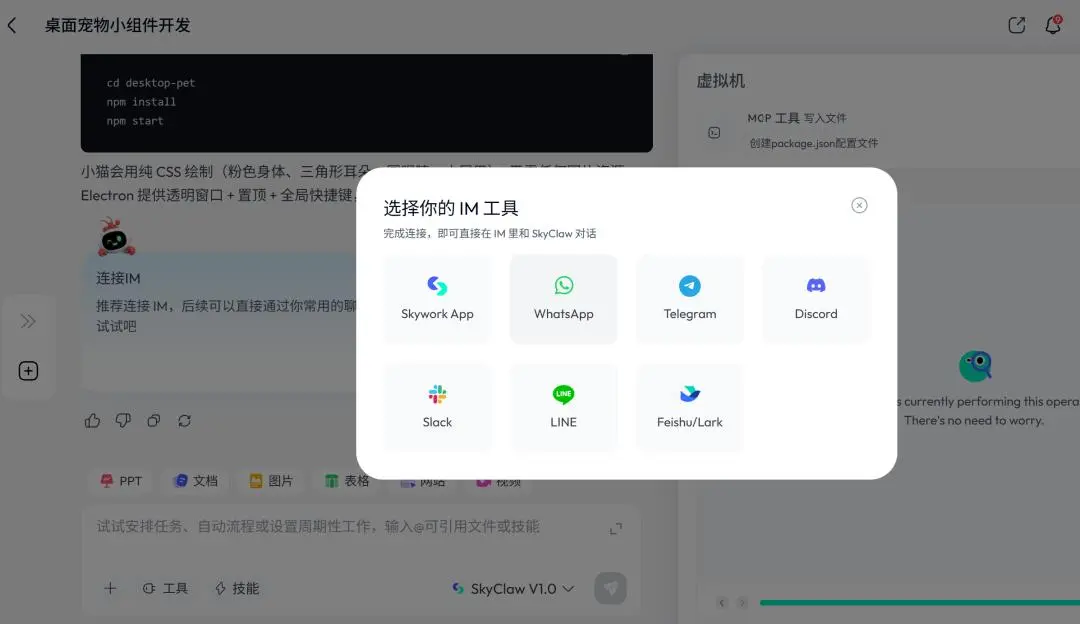Image resolution: width=1080 pixels, height=624 pixels.
Task: Expand the left sidebar with double chevron
Action: 28,321
